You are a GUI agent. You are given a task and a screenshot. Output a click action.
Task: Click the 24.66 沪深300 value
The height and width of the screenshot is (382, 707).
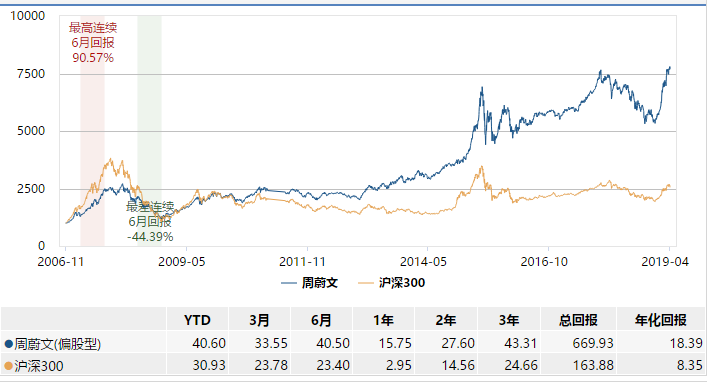tap(521, 365)
